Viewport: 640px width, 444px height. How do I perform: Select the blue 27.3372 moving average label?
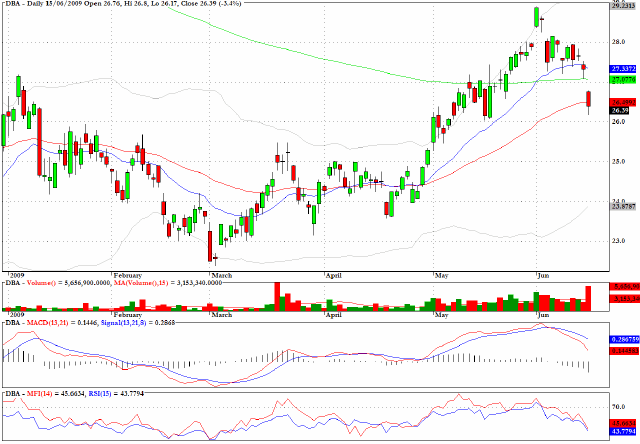tap(622, 69)
